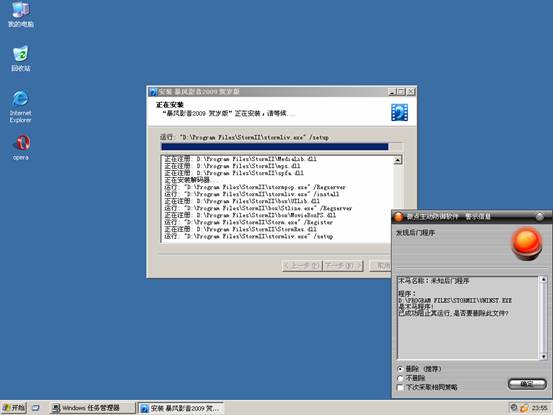Click the Cancel button in installer
The image size is (553, 415).
pyautogui.click(x=382, y=266)
